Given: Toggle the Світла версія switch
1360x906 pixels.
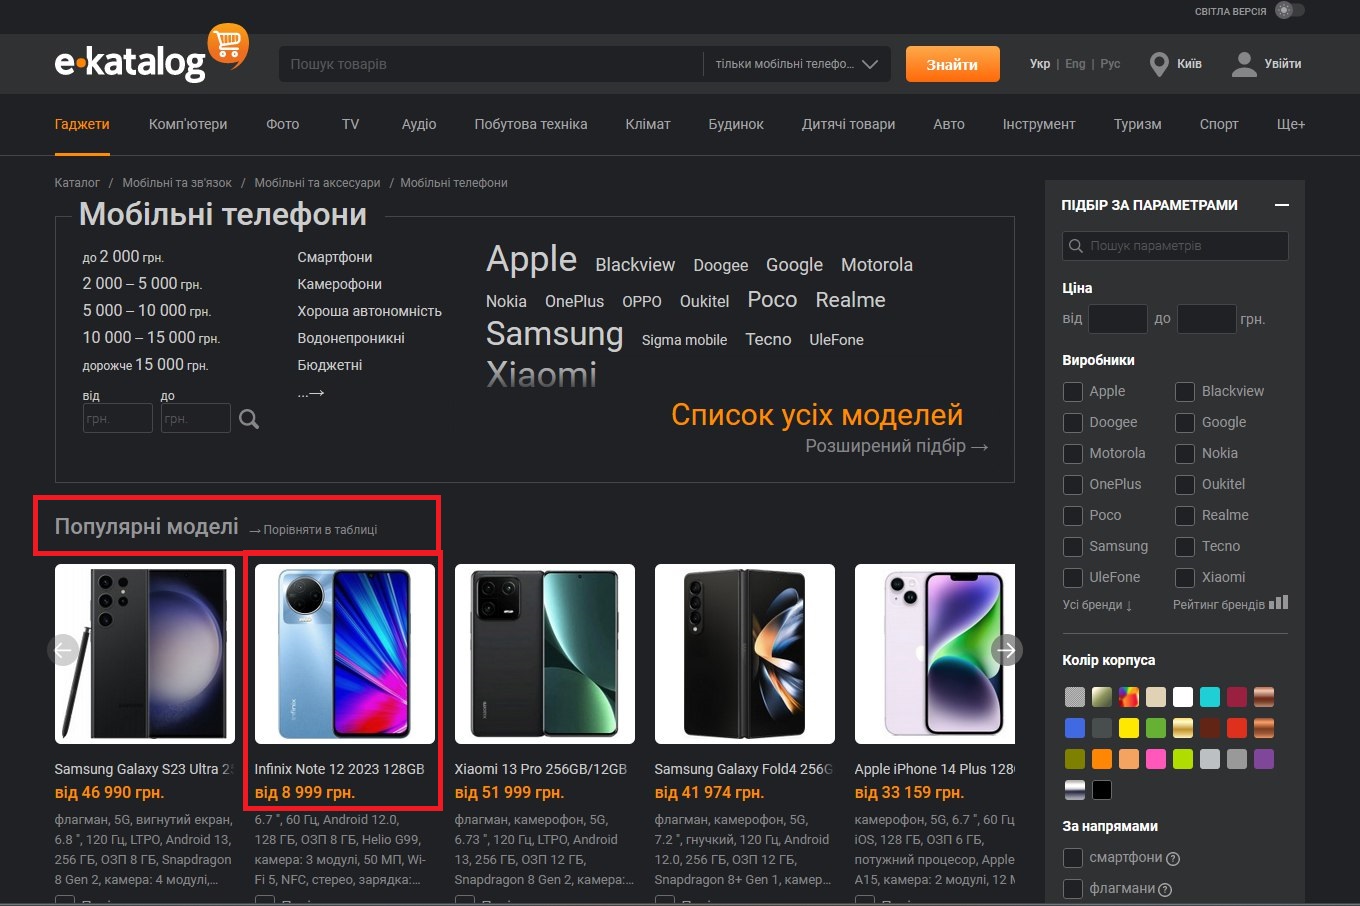Looking at the screenshot, I should (x=1290, y=11).
